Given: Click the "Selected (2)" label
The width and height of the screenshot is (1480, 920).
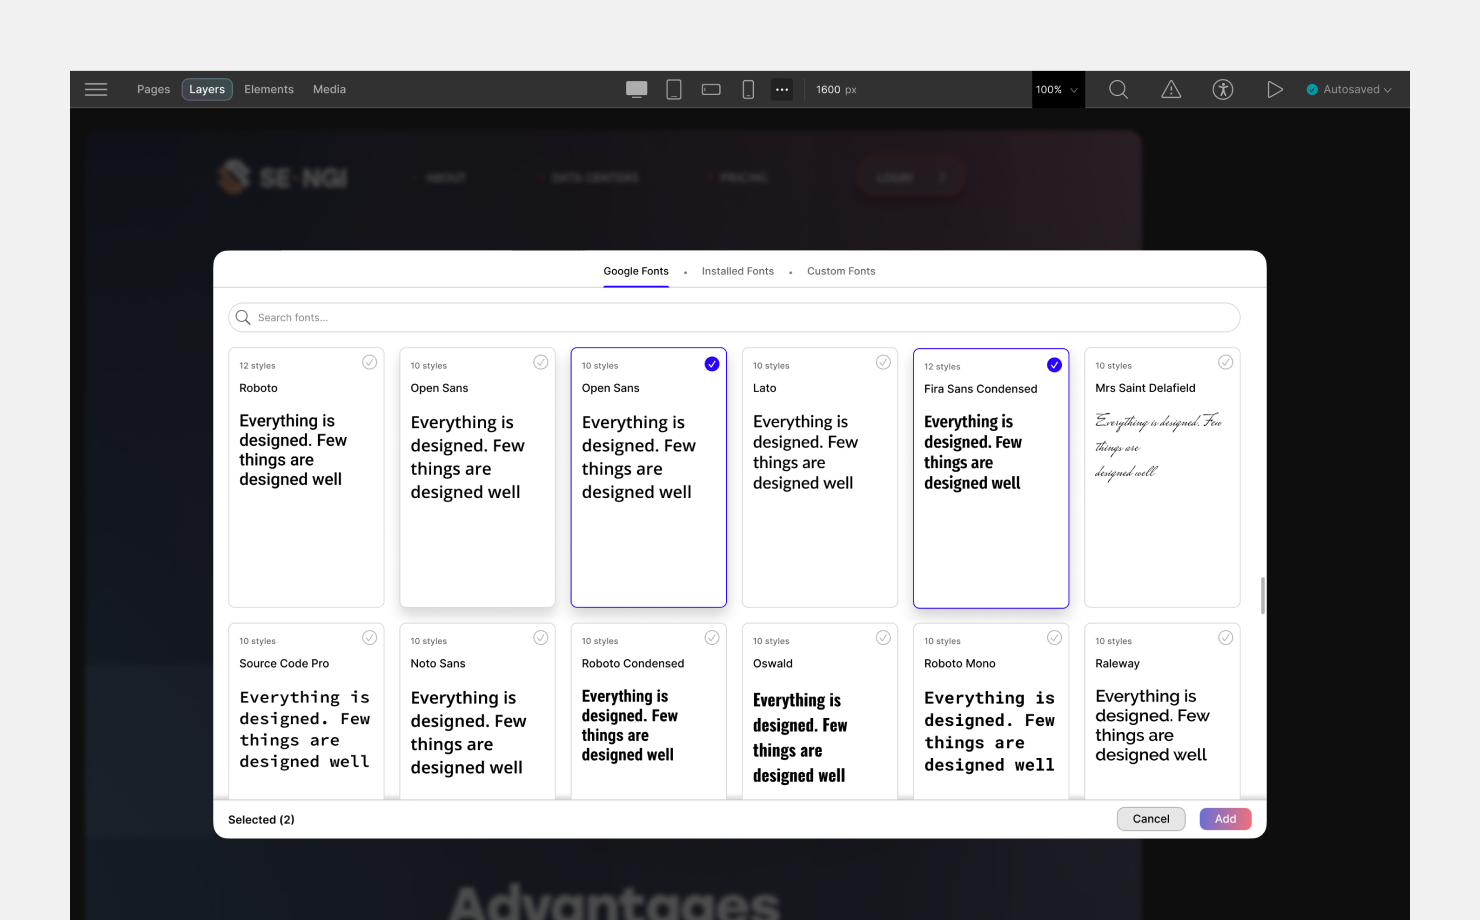Looking at the screenshot, I should click(x=261, y=819).
